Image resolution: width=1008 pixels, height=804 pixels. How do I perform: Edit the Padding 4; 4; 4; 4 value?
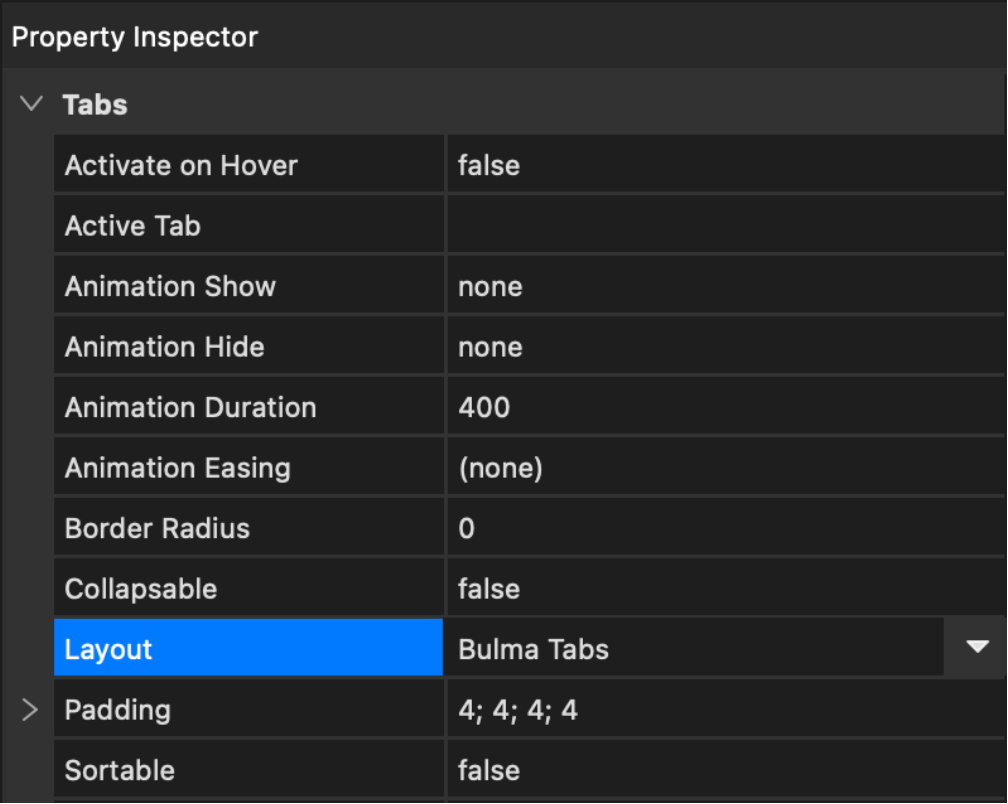pos(518,710)
